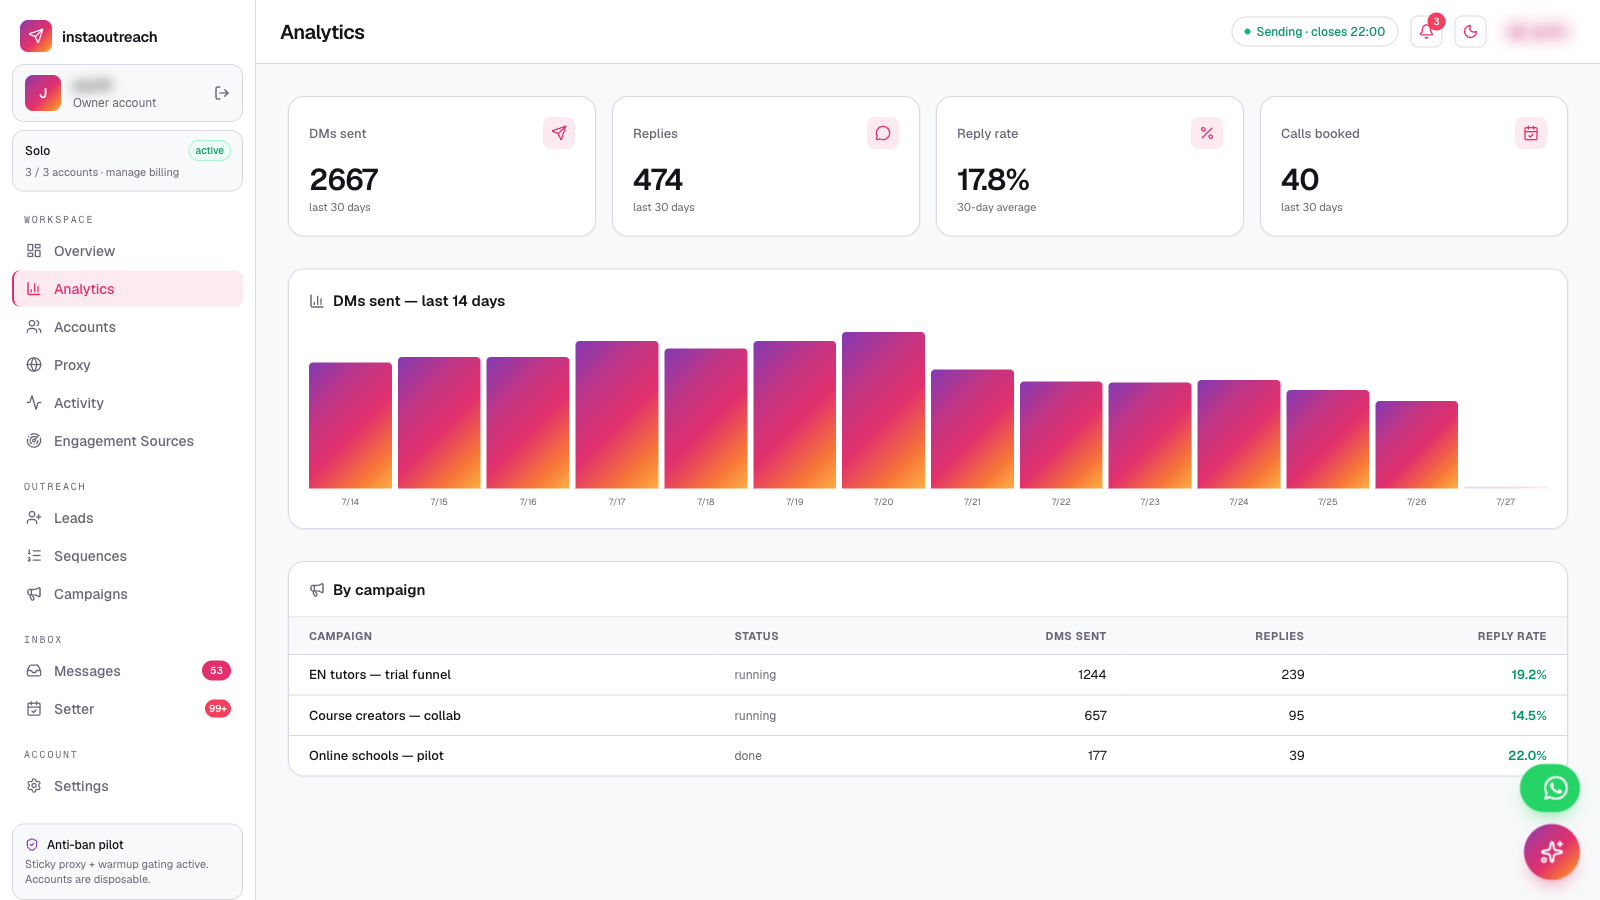The width and height of the screenshot is (1600, 900).
Task: Open Engagement Sources
Action: tap(127, 441)
